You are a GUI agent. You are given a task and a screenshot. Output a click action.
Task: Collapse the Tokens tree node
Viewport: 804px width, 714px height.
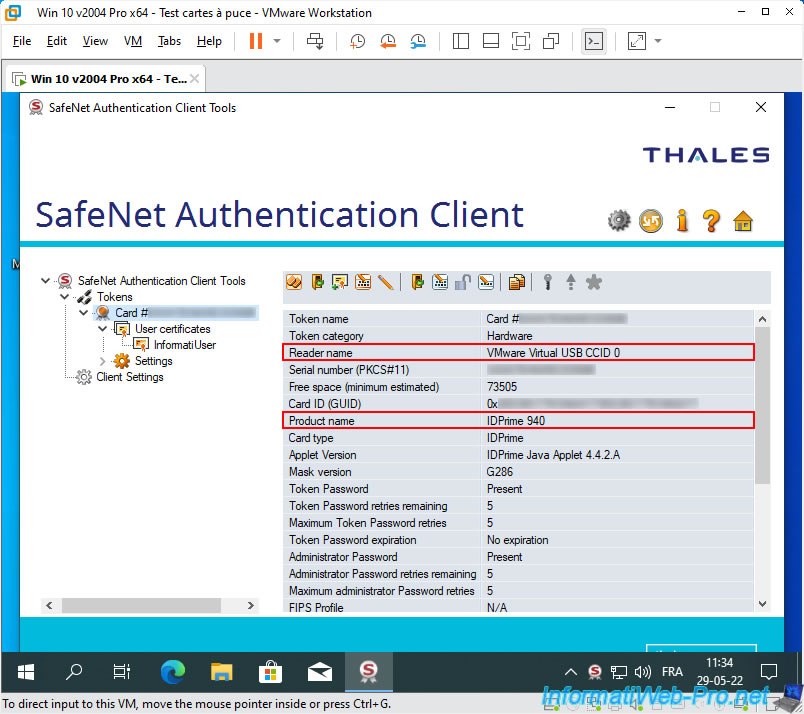(64, 296)
